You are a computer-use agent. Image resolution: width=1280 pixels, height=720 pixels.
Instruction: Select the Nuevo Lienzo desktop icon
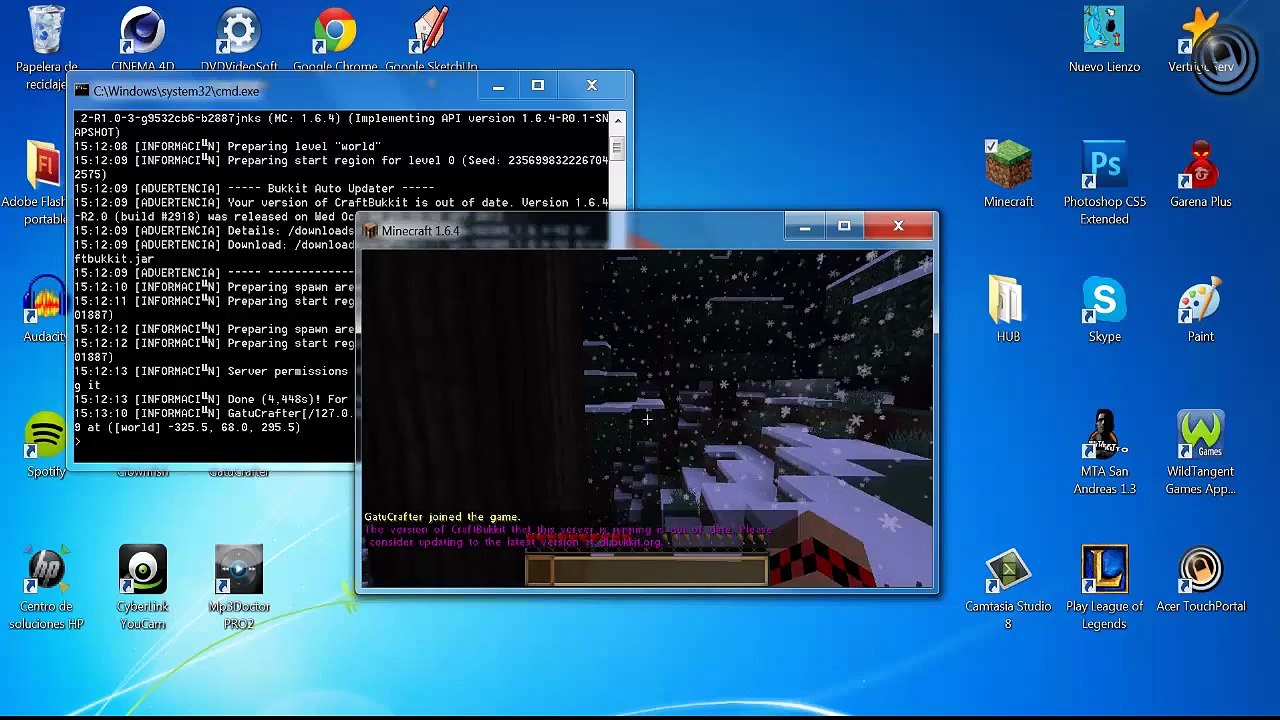(x=1104, y=30)
